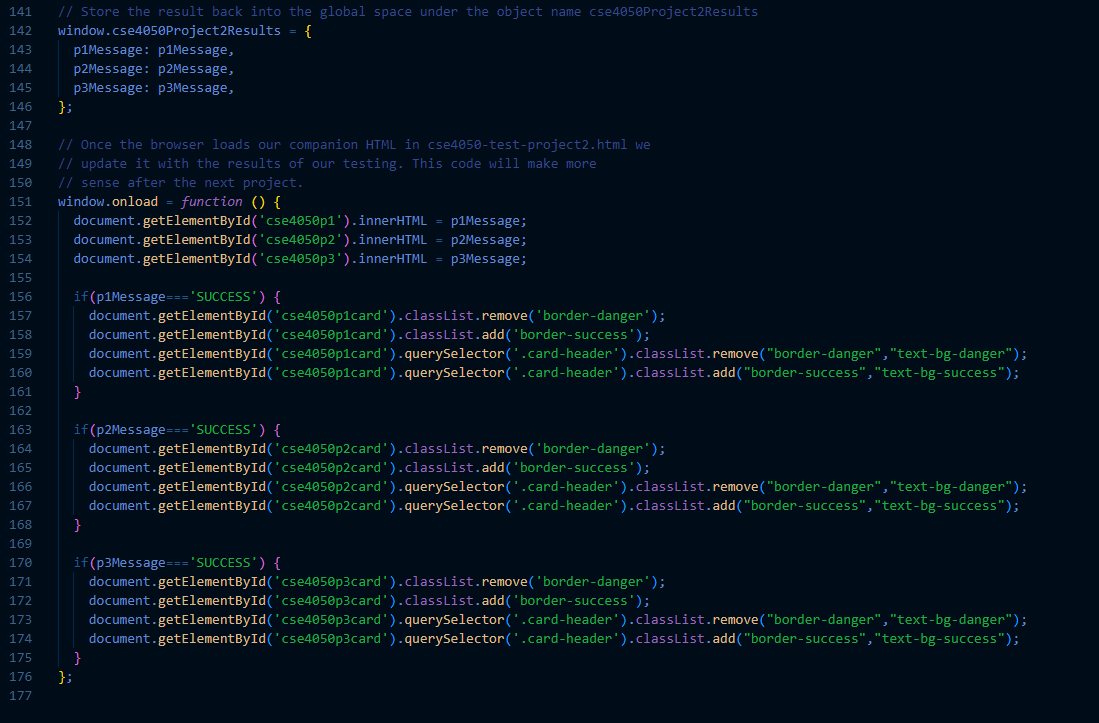Click 'cse4050-test-project2.html' in the line 148 comment

point(527,145)
